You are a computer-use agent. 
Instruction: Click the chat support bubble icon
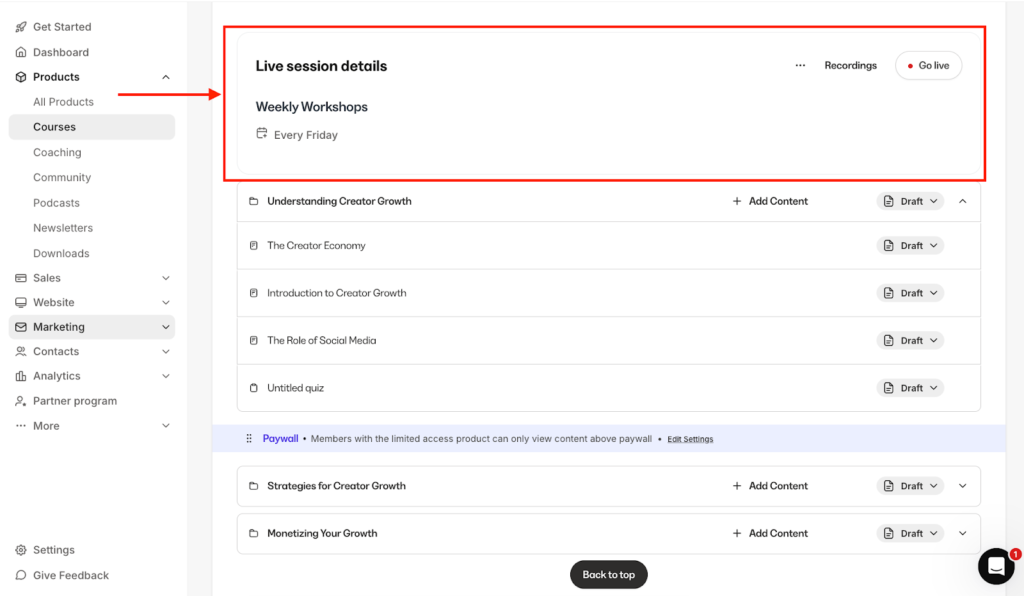point(995,566)
